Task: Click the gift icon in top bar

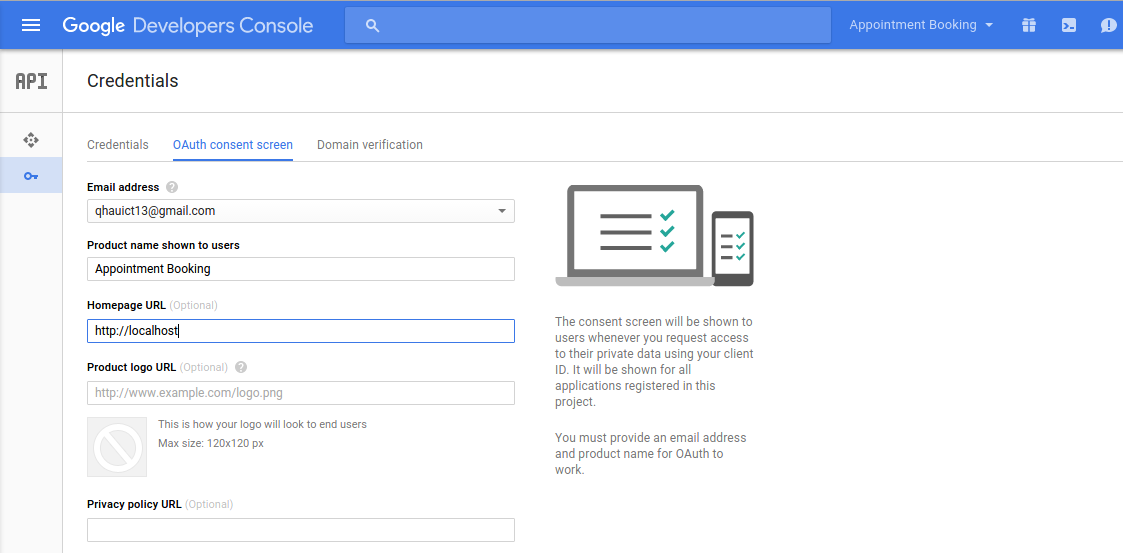Action: pyautogui.click(x=1028, y=25)
